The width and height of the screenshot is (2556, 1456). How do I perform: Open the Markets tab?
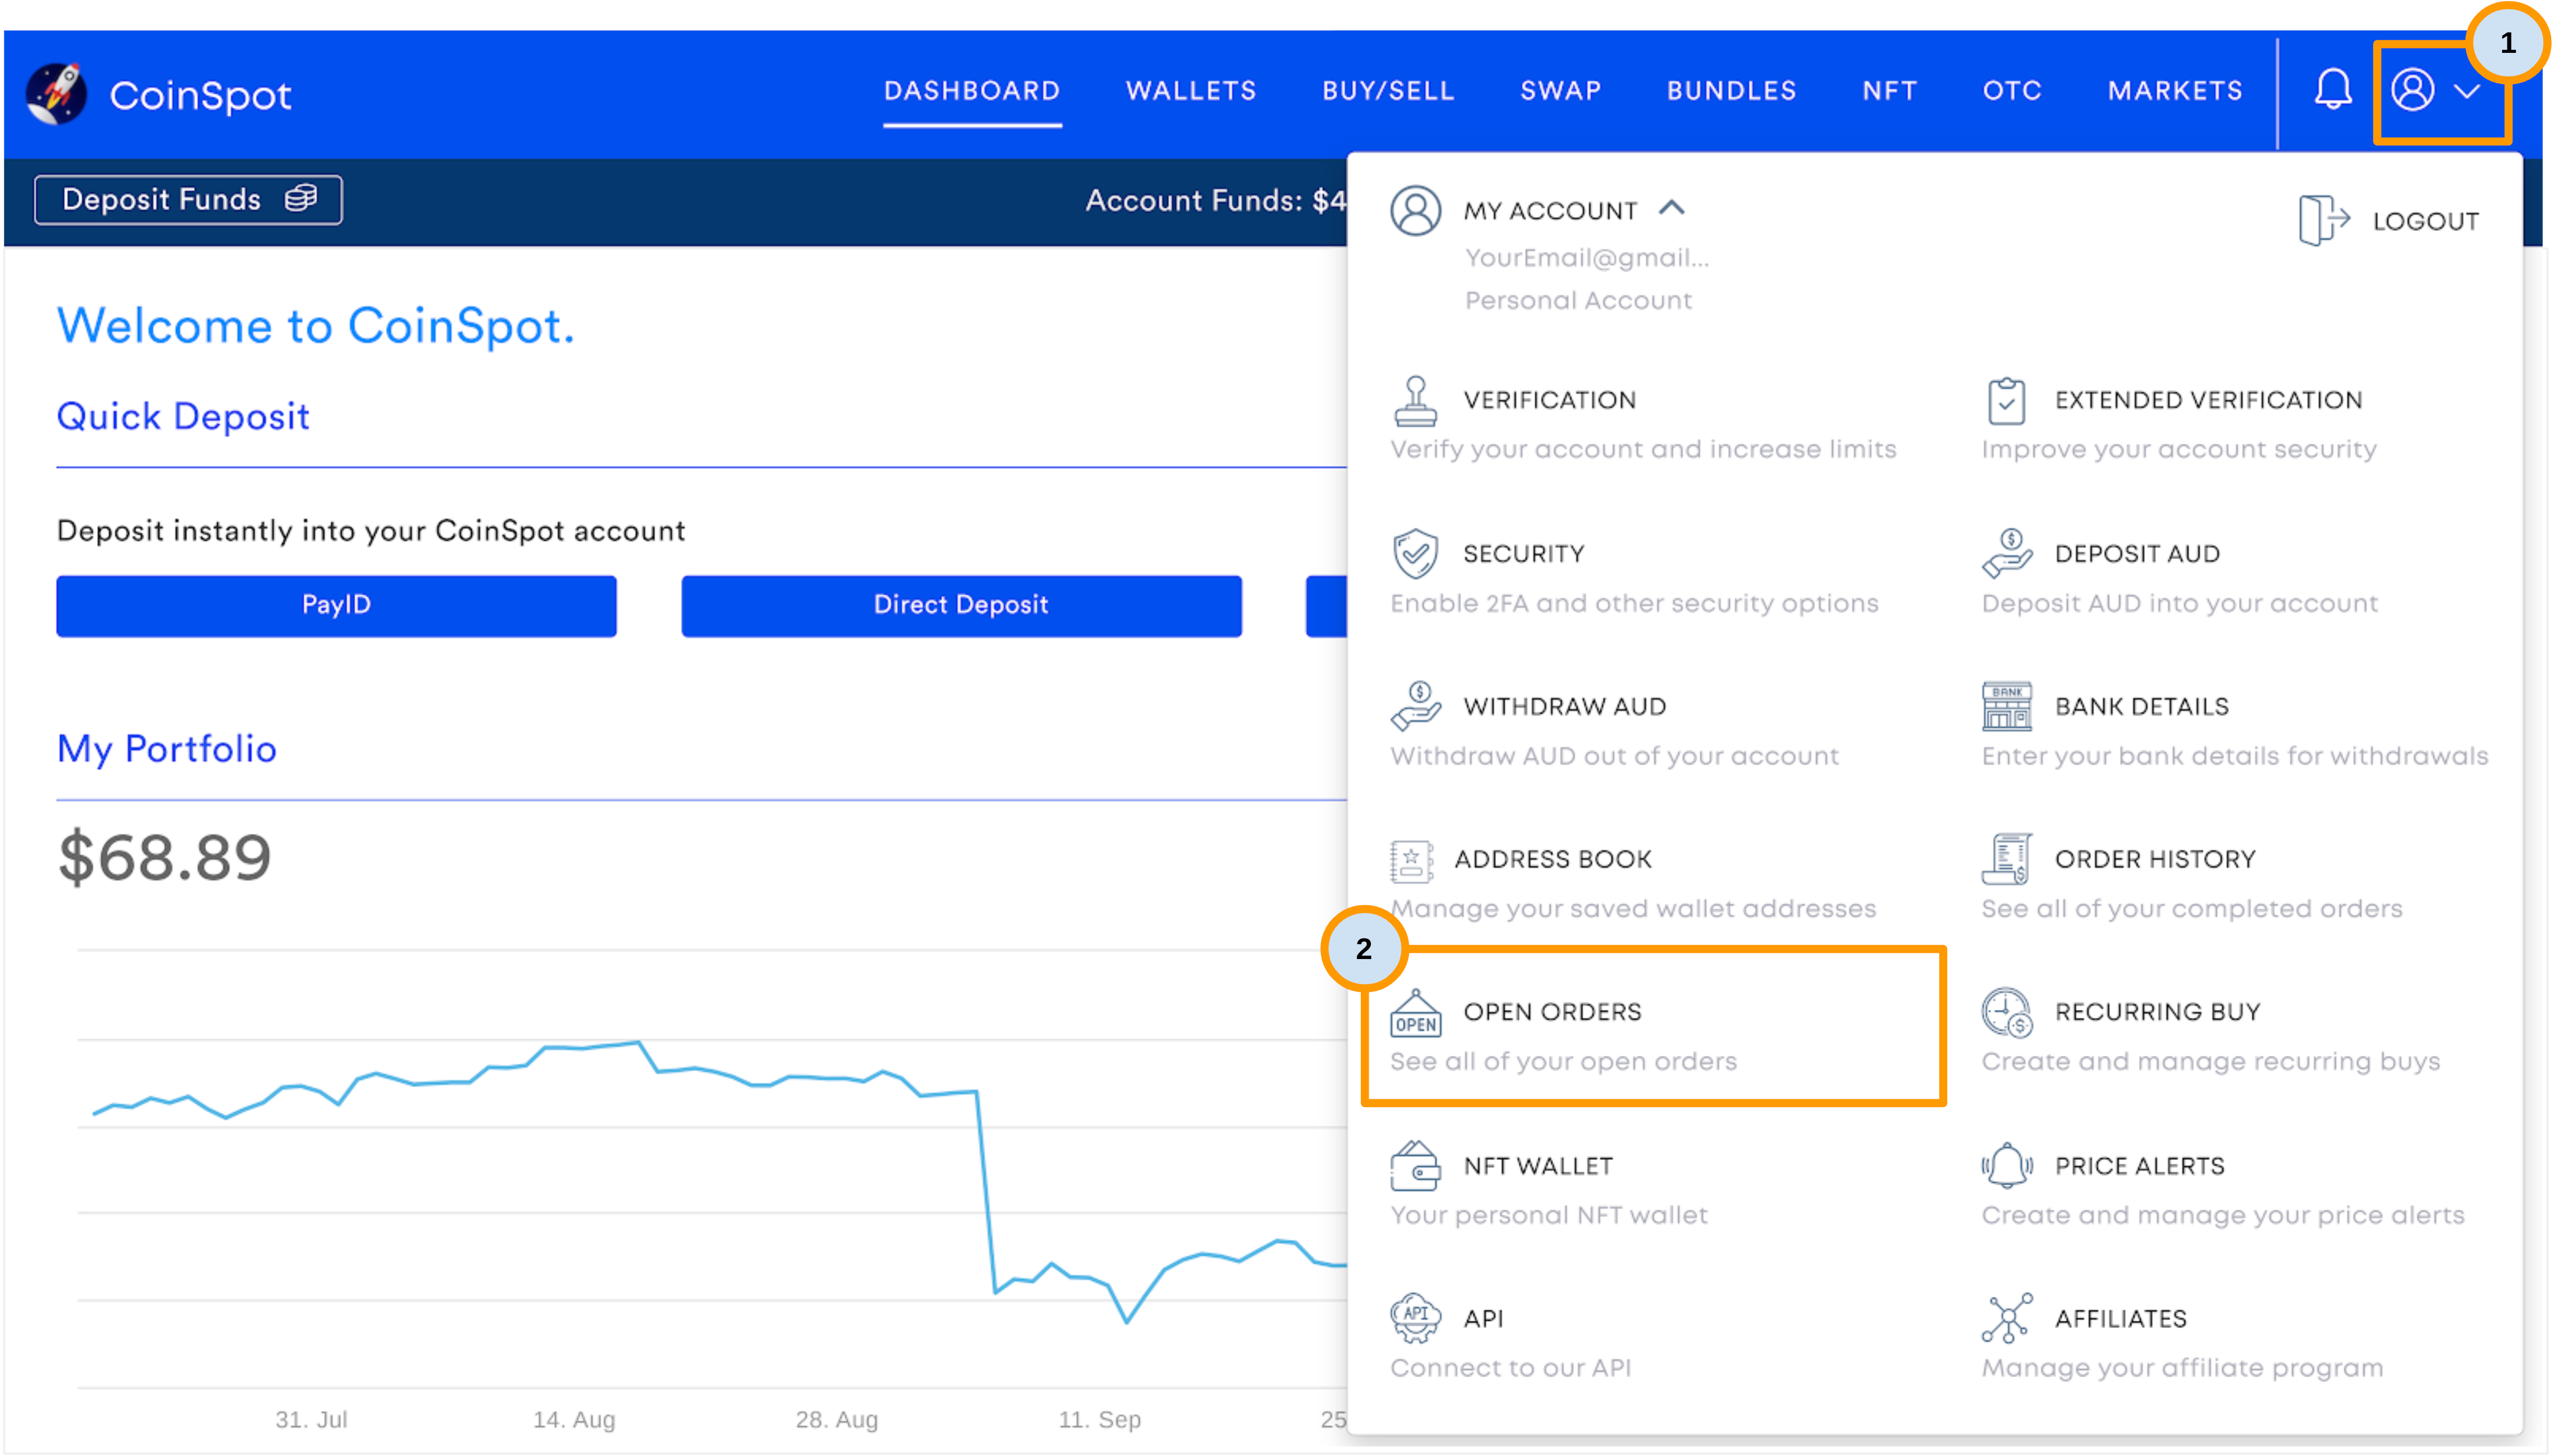coord(2174,91)
